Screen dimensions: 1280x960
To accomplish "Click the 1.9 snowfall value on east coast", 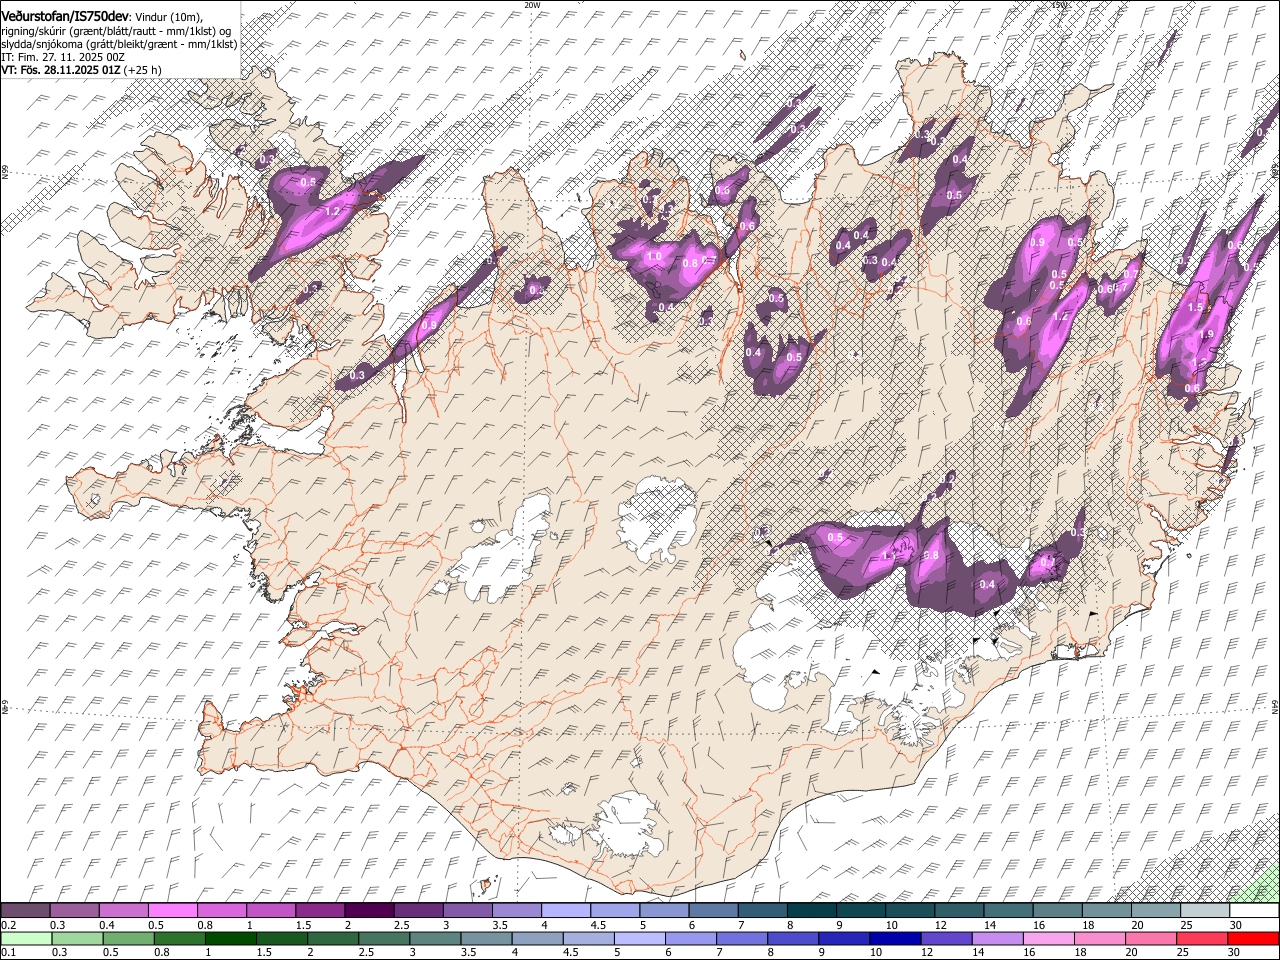I will [1206, 334].
